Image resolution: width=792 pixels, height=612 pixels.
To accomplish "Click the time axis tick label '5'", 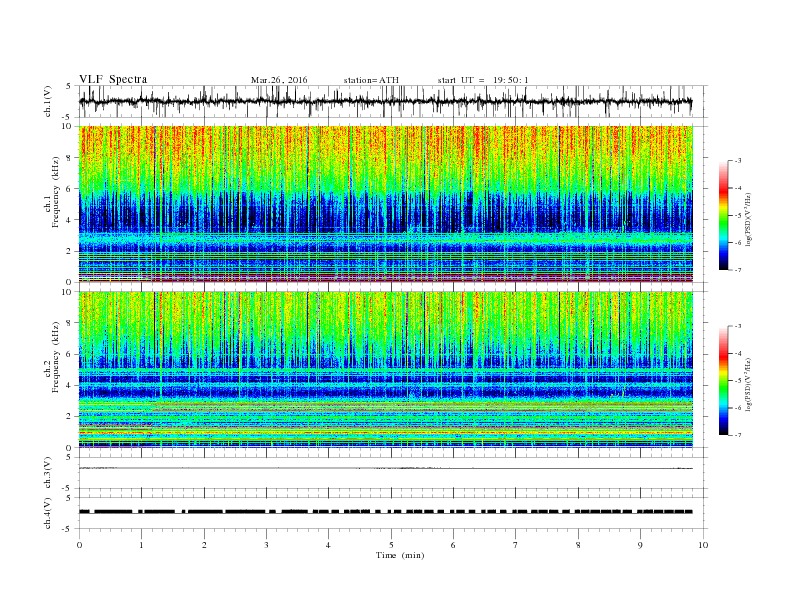I will click(x=391, y=545).
